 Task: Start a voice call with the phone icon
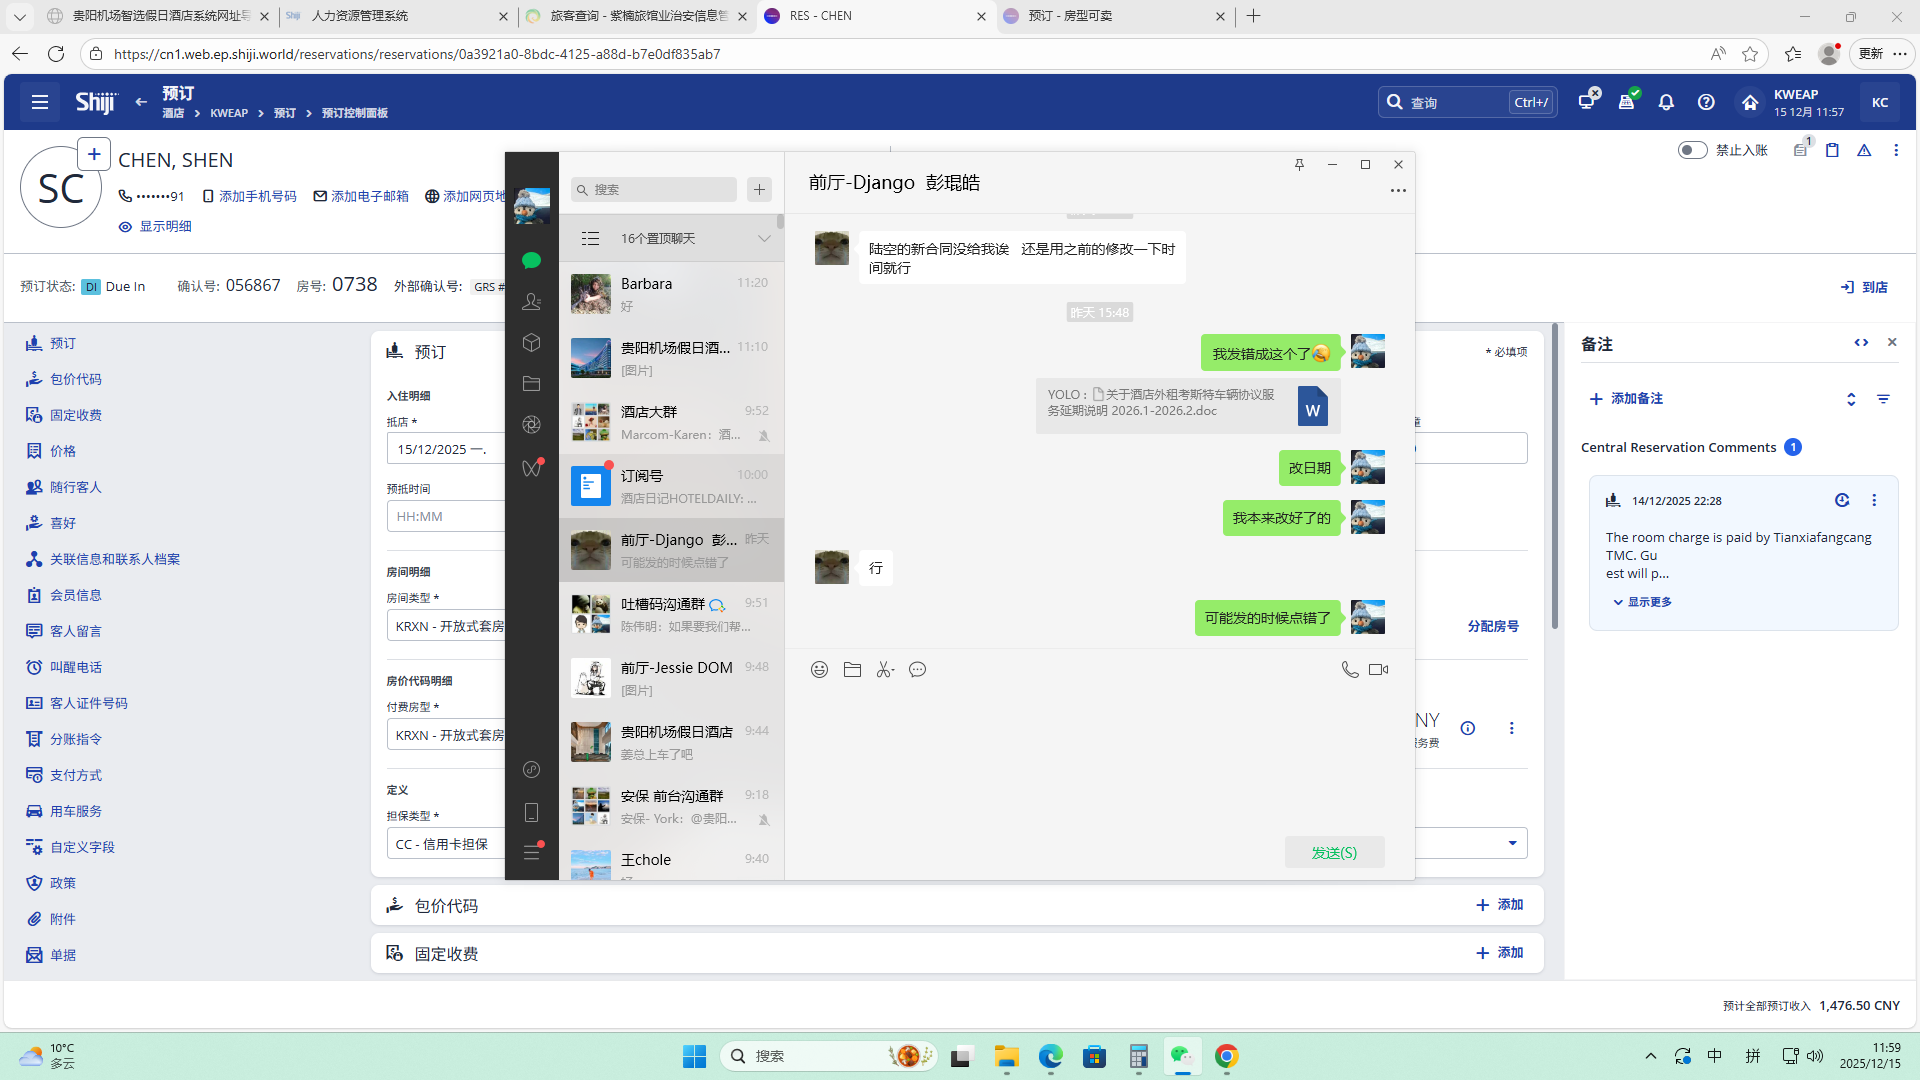point(1349,670)
